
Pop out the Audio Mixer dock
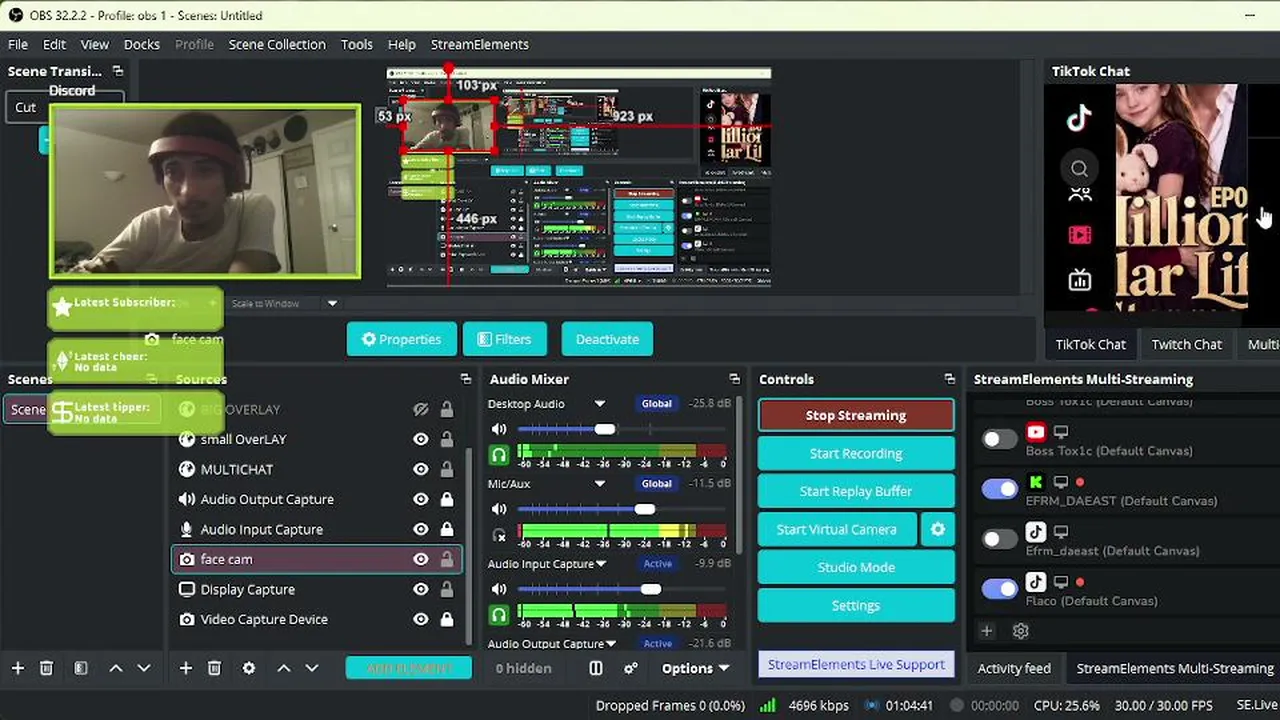734,379
